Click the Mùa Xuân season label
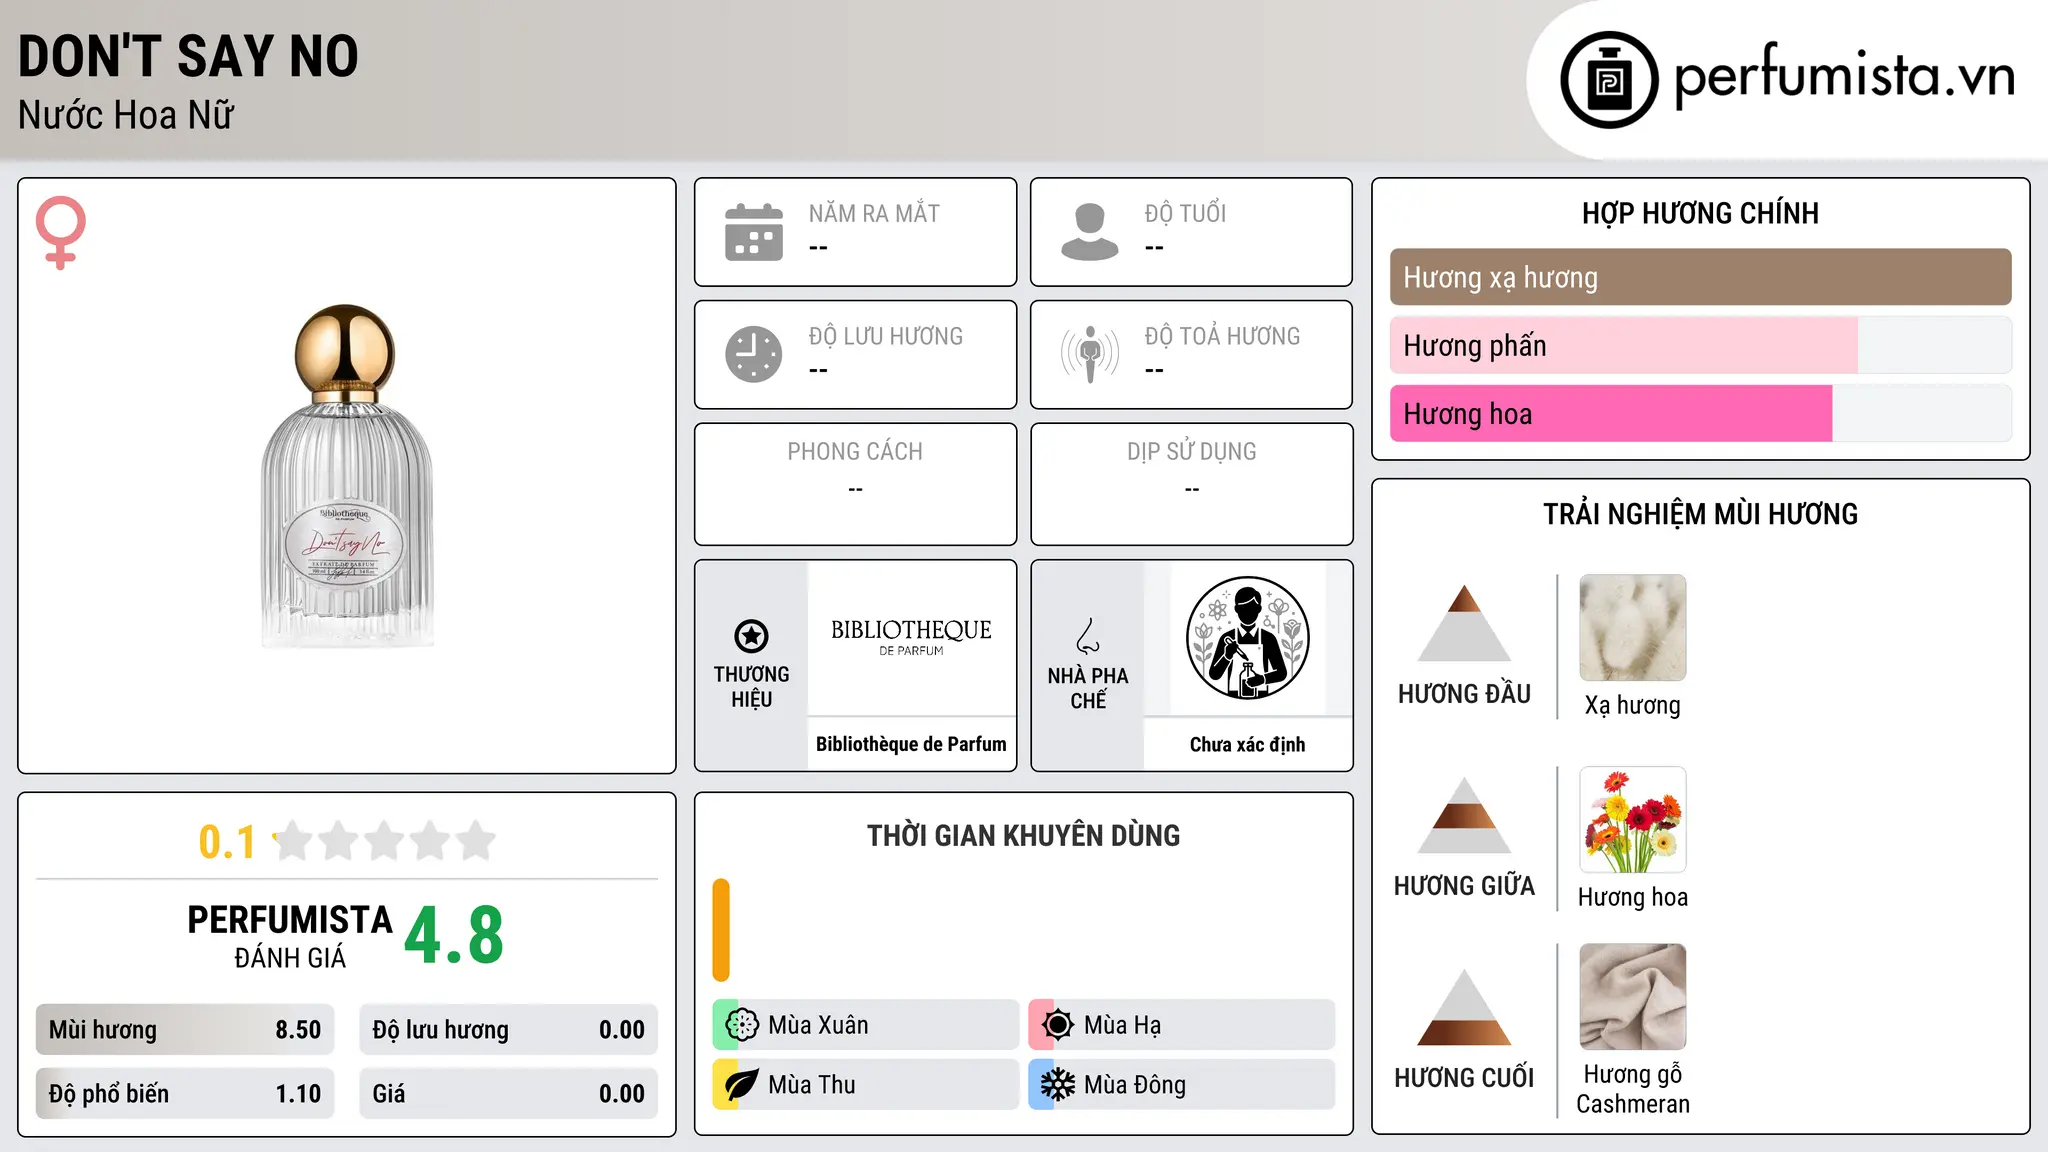 click(818, 1025)
